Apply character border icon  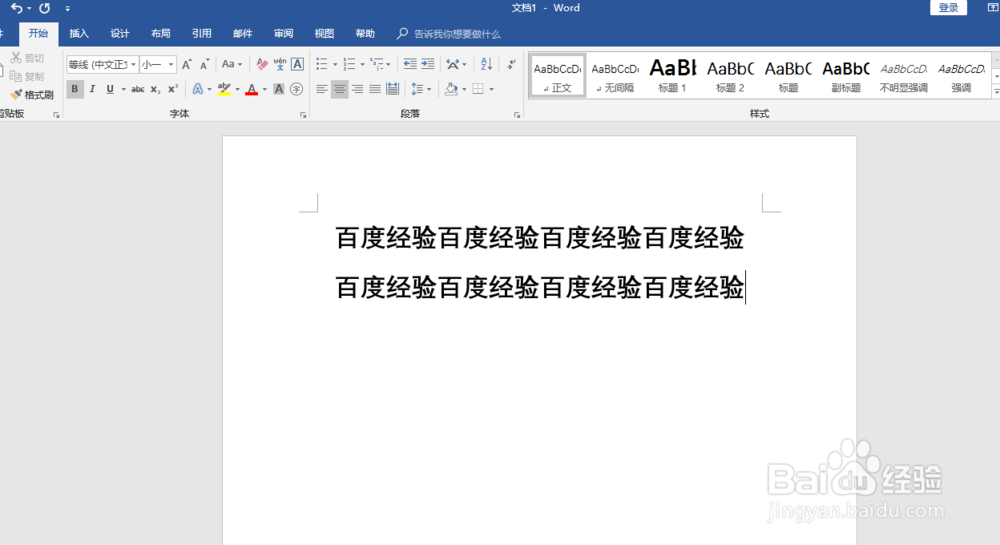point(297,64)
